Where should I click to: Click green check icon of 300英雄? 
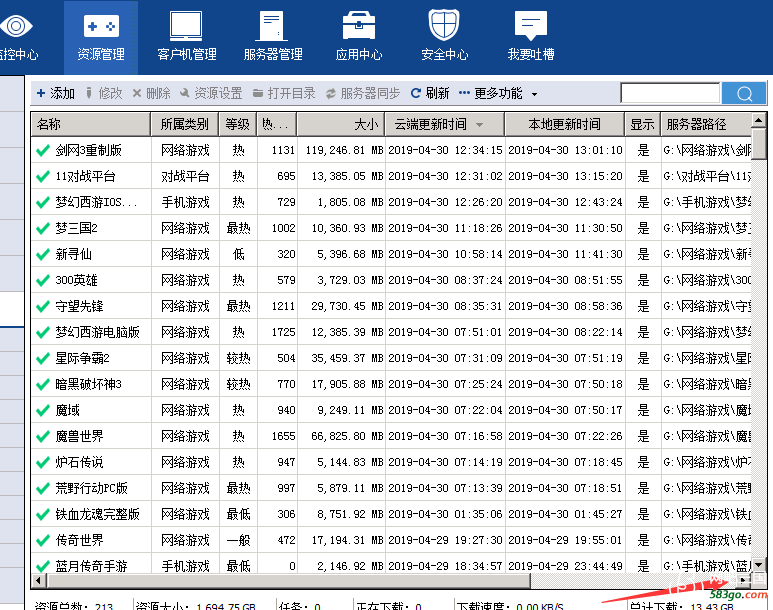43,281
